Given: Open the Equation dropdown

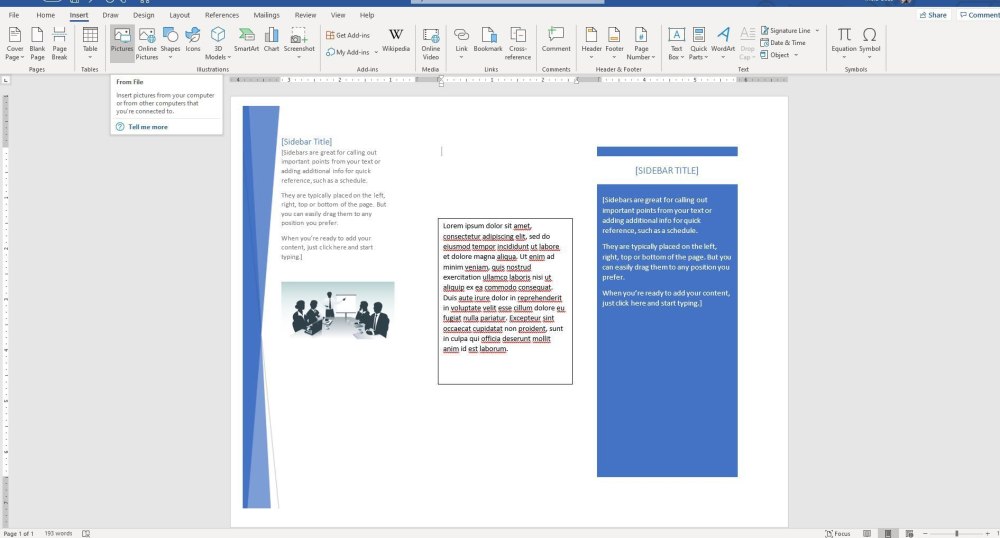Looking at the screenshot, I should click(x=844, y=43).
